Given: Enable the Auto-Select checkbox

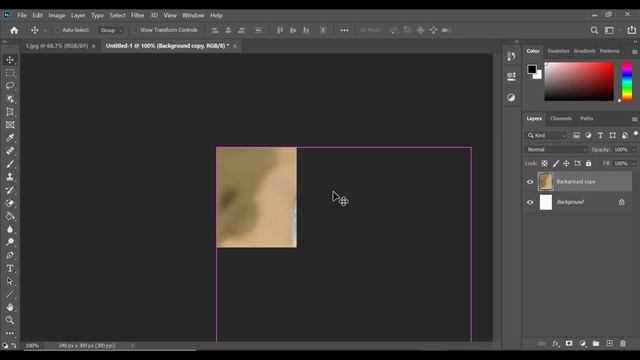Looking at the screenshot, I should click(x=58, y=30).
